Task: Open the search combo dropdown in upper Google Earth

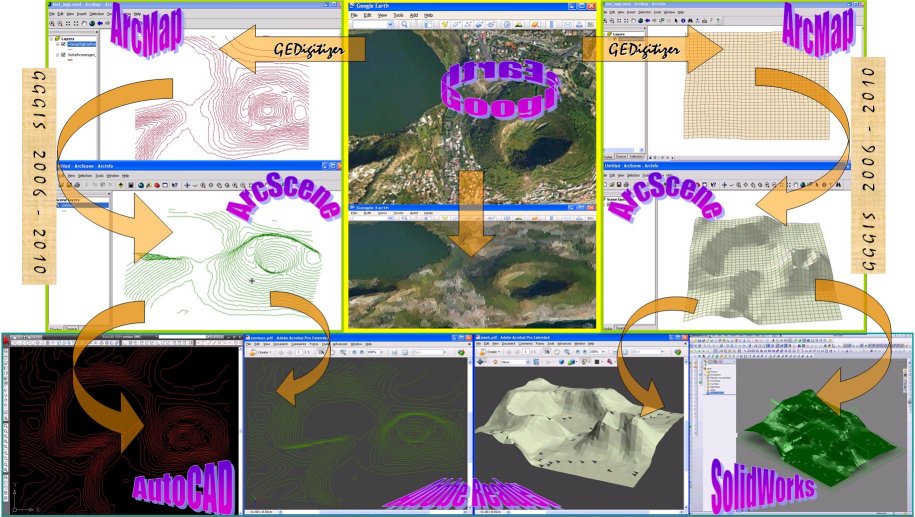Action: [x=390, y=25]
